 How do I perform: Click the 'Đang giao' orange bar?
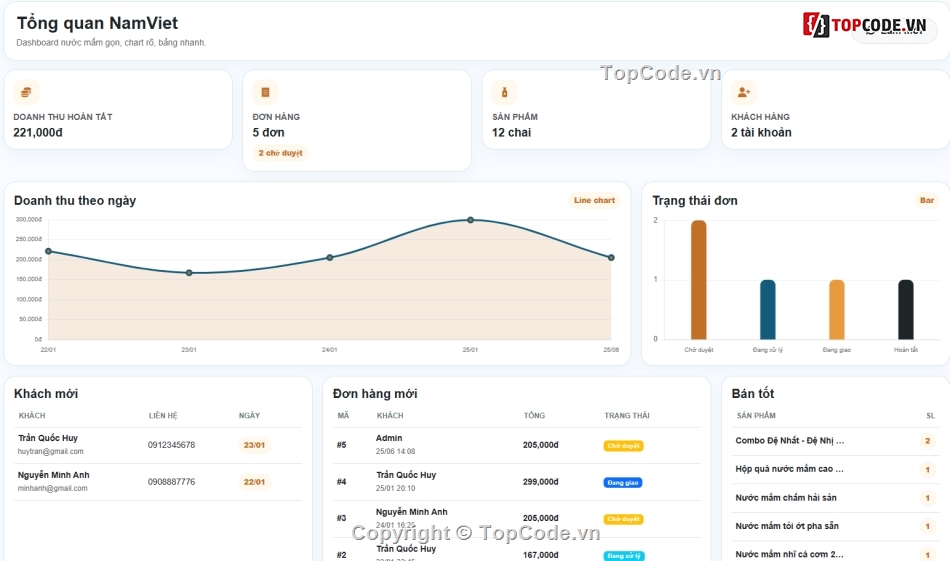click(x=837, y=310)
